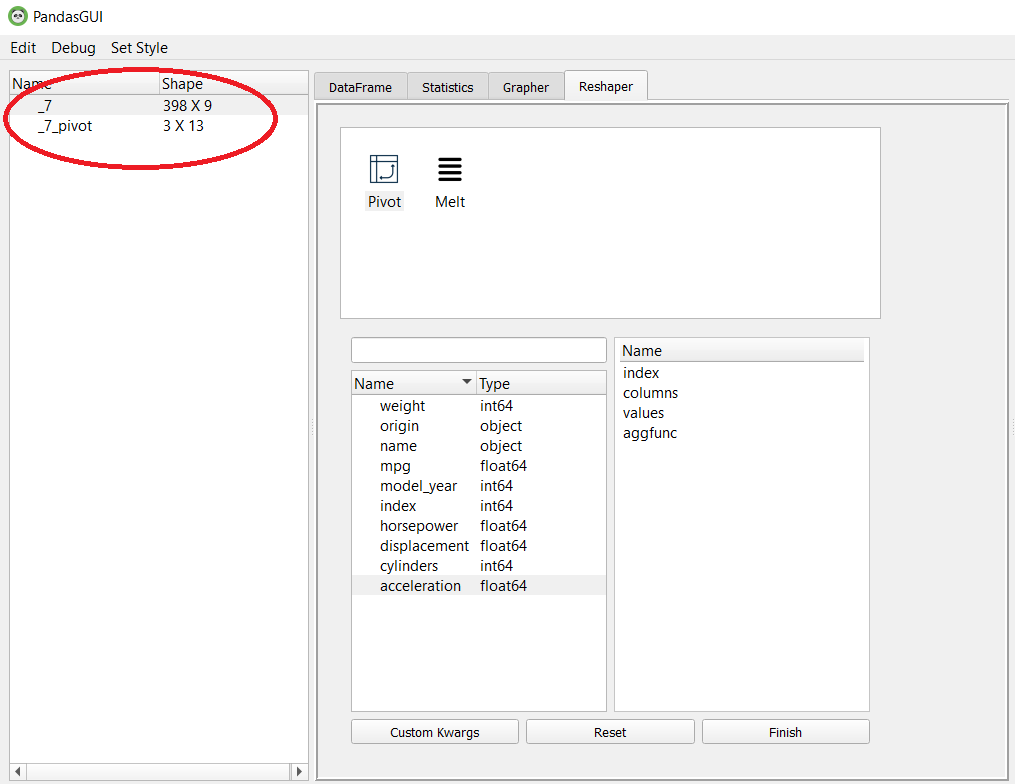1015x784 pixels.
Task: Click the Name header of arguments list
Action: coord(742,351)
